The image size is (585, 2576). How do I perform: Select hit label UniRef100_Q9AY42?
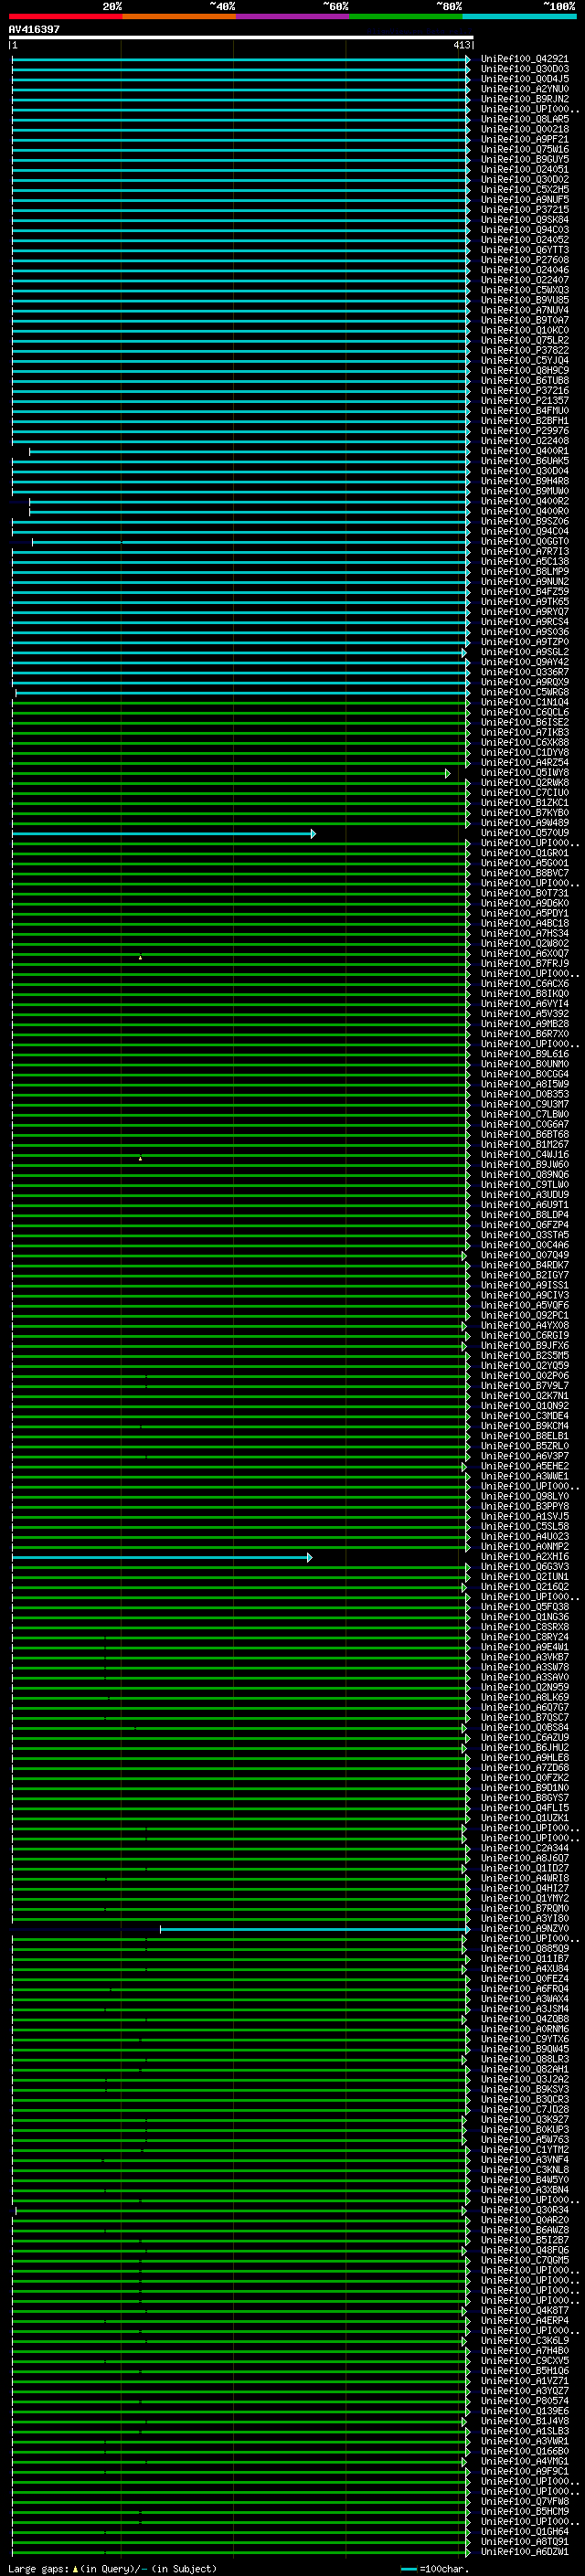pyautogui.click(x=525, y=662)
